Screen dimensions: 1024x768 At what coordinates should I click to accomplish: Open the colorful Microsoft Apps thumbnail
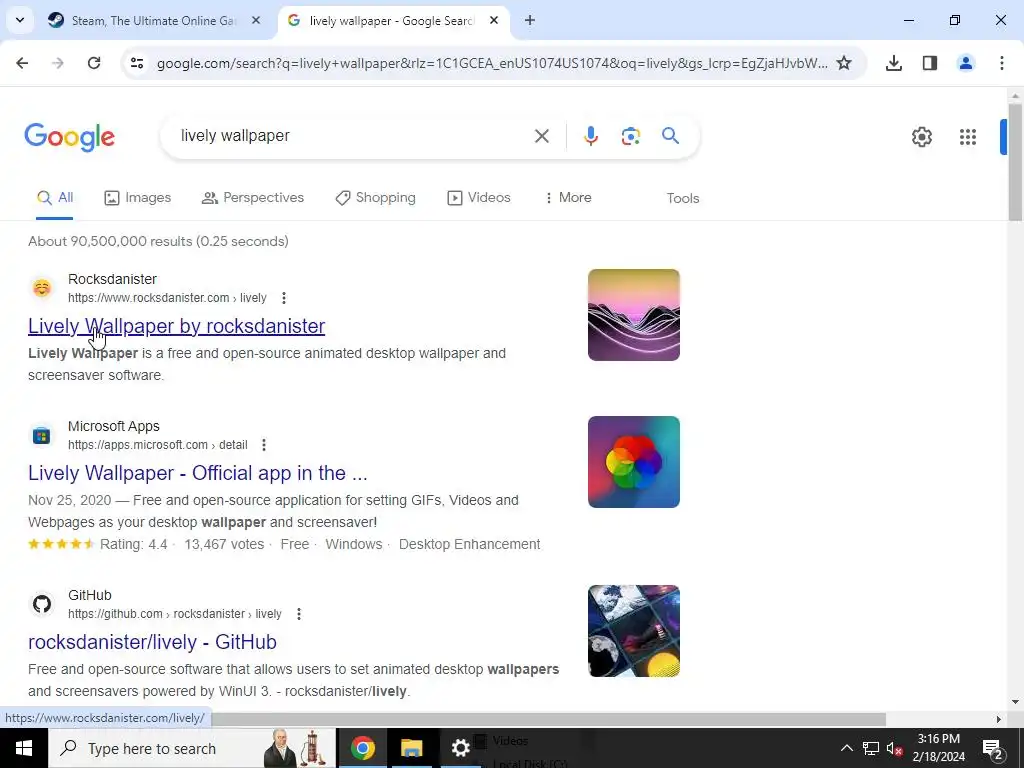(633, 462)
